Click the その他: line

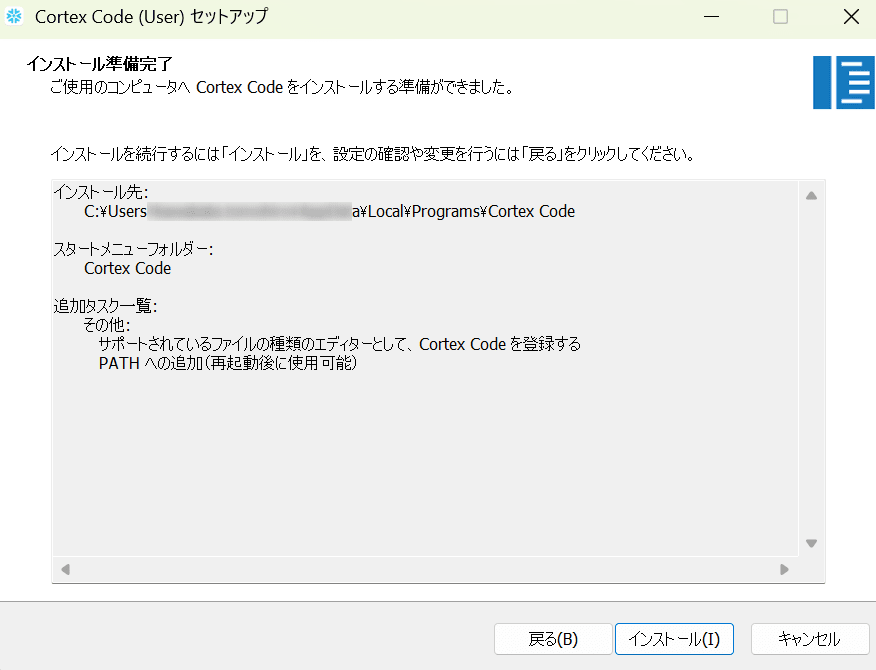pos(107,325)
